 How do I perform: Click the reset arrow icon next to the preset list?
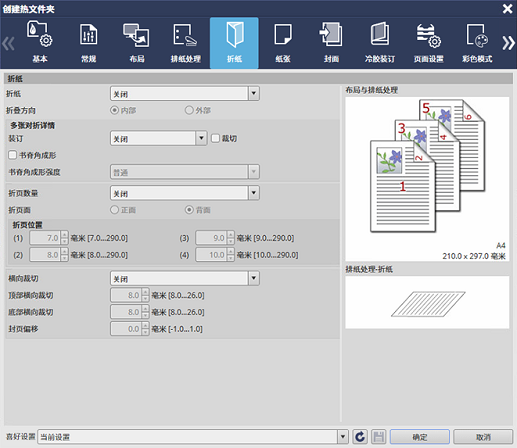click(x=360, y=437)
